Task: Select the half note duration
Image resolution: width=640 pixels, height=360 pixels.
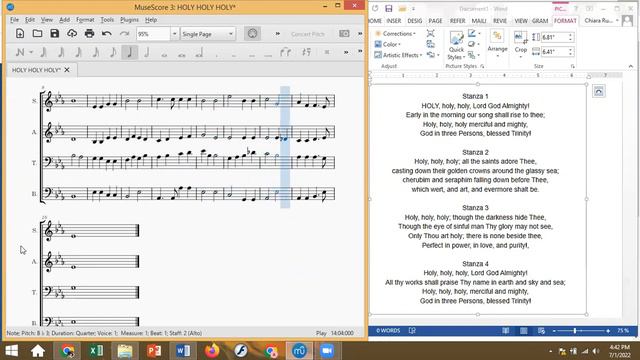Action: 147,52
